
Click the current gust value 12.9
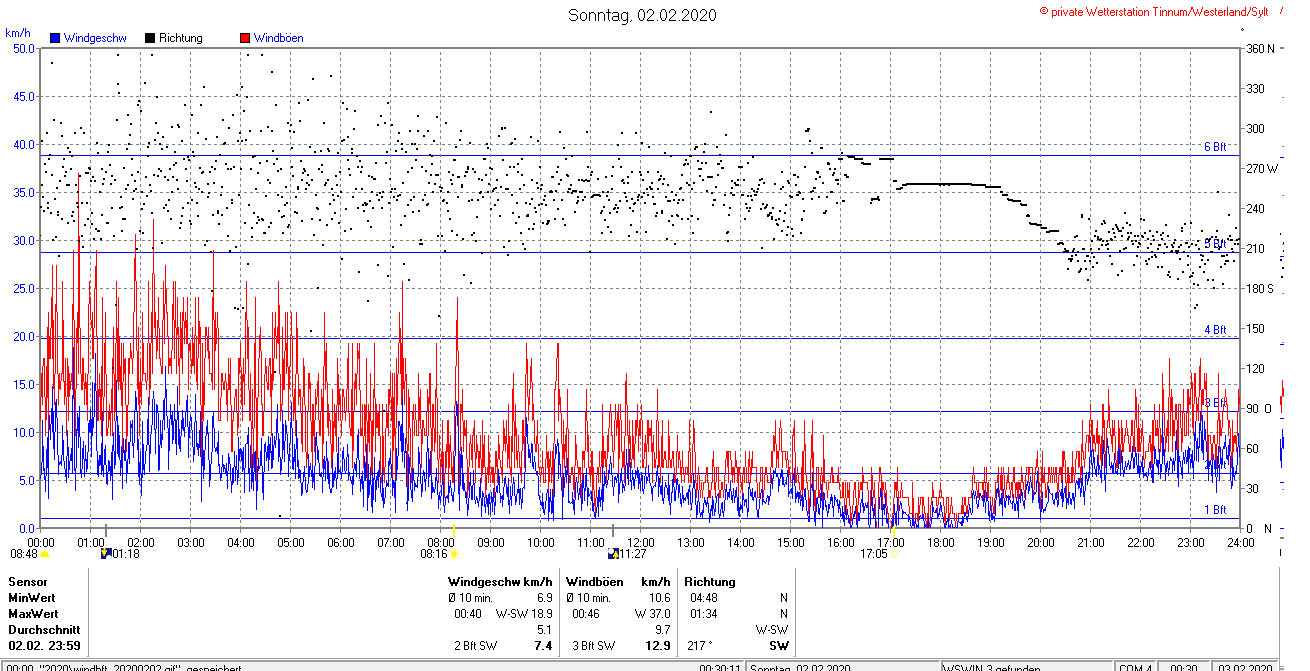(x=658, y=646)
